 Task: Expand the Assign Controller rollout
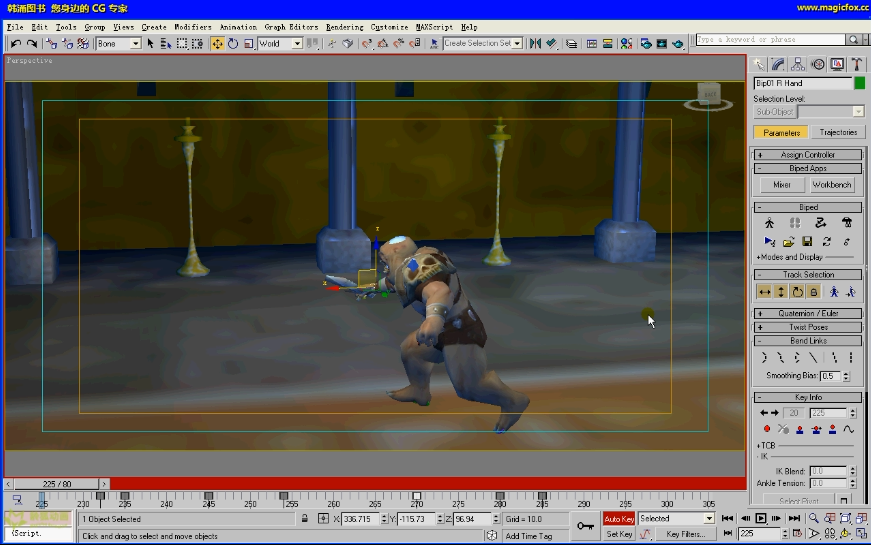808,155
